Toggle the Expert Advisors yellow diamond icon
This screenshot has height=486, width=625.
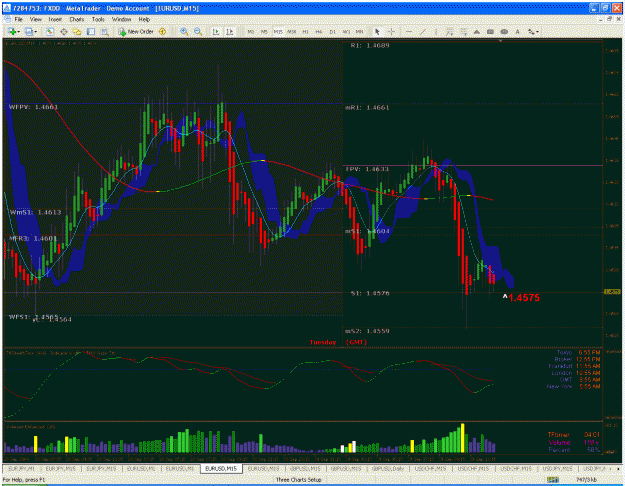tap(162, 31)
